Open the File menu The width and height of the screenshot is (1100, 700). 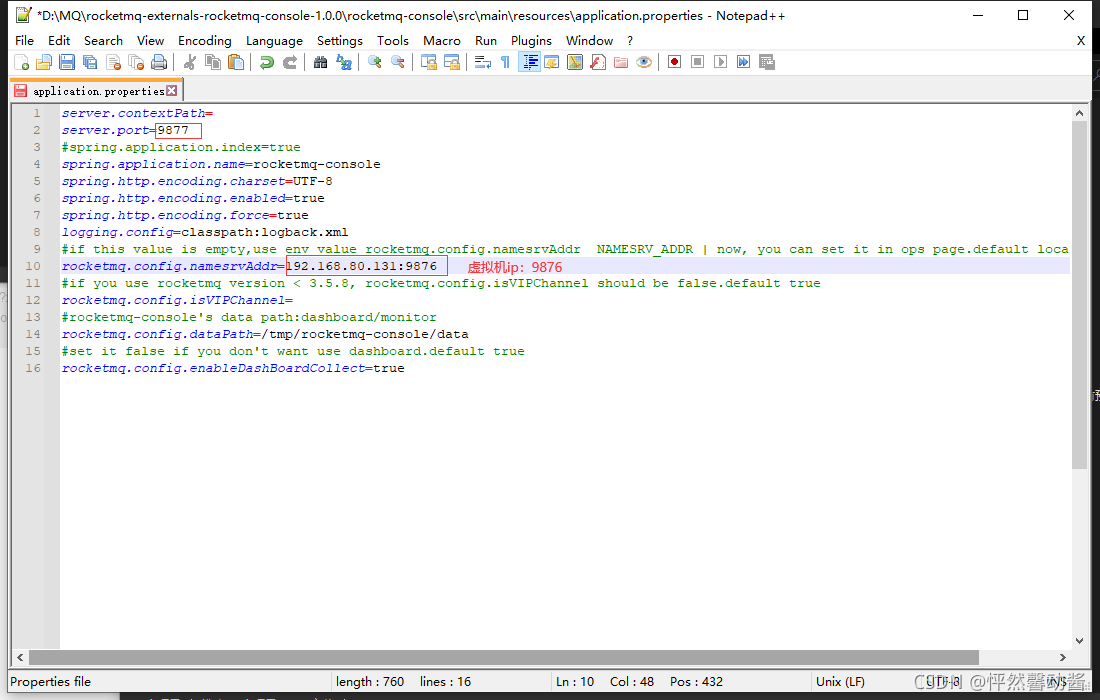(x=25, y=41)
